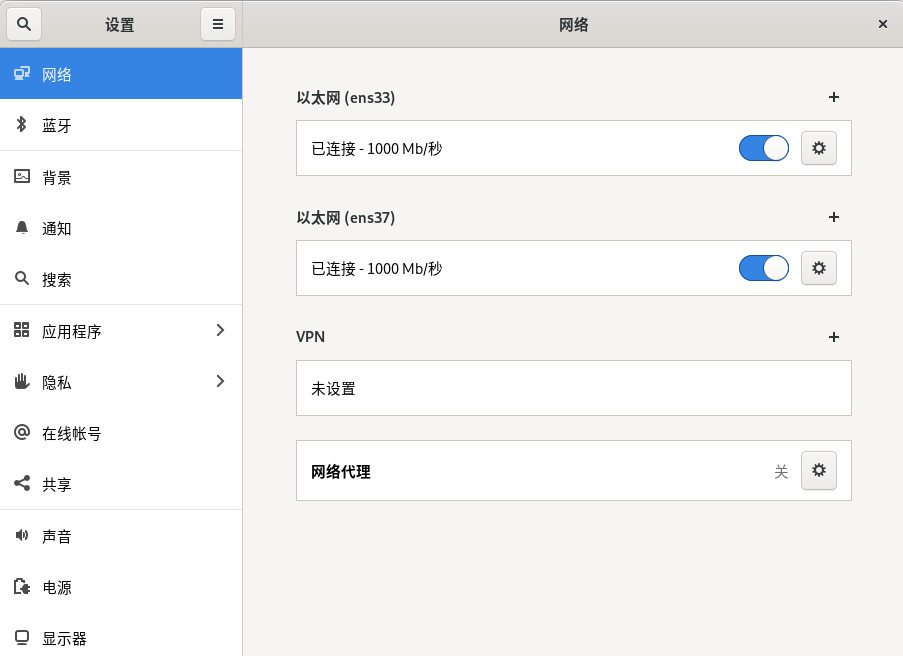
Task: Open the 网络代理 gear settings
Action: click(819, 470)
